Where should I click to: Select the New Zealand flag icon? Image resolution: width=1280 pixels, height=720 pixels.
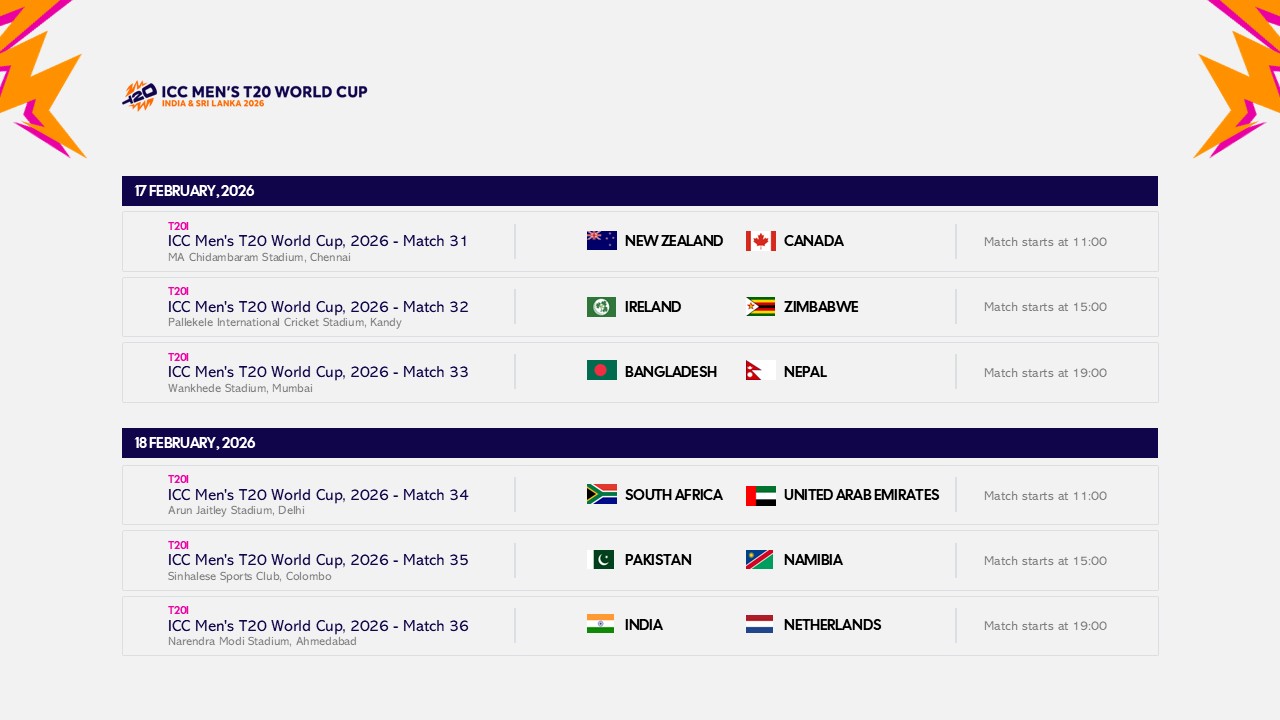pyautogui.click(x=601, y=240)
